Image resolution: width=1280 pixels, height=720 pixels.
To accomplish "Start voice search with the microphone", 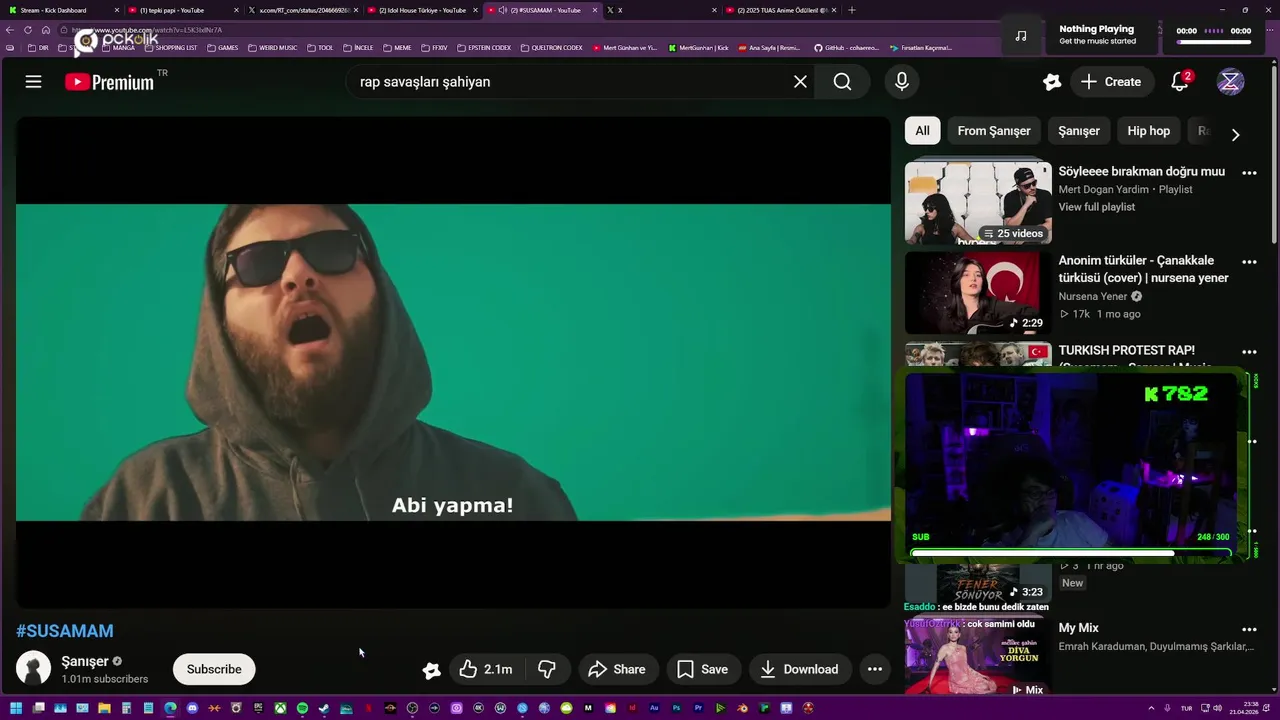I will click(902, 82).
